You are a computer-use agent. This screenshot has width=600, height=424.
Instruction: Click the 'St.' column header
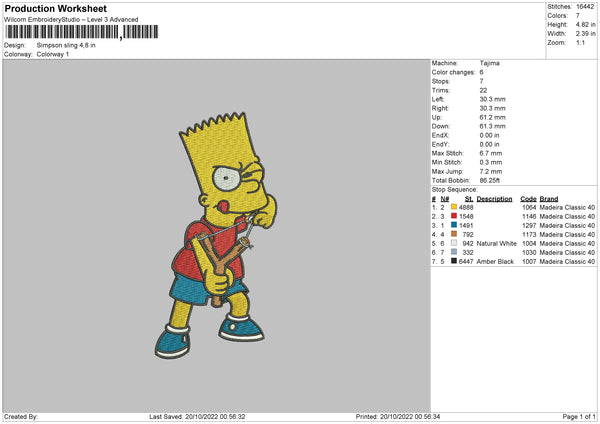pyautogui.click(x=469, y=199)
